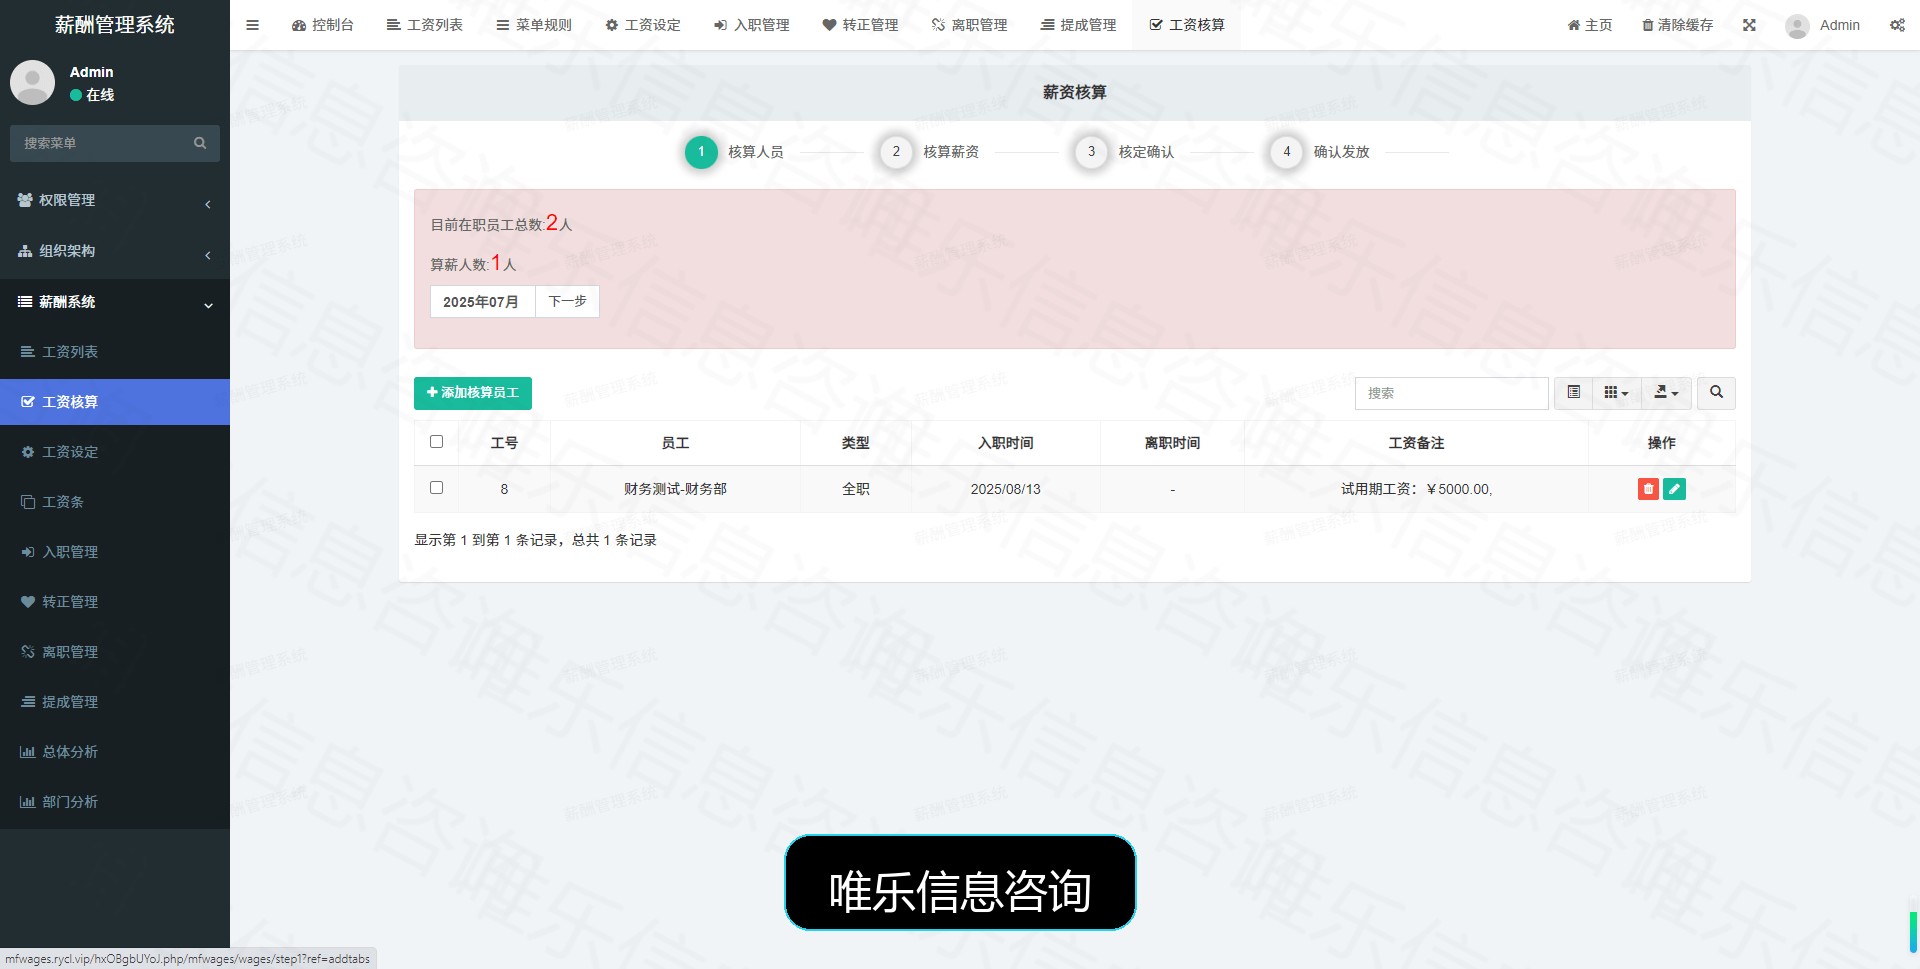The image size is (1920, 969).
Task: Click the 工资备注 column header
Action: pyautogui.click(x=1416, y=443)
